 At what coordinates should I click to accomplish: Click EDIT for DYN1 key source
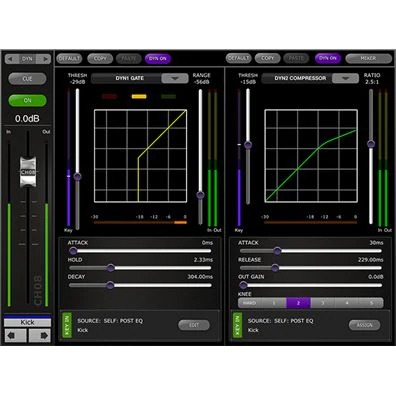click(x=194, y=325)
